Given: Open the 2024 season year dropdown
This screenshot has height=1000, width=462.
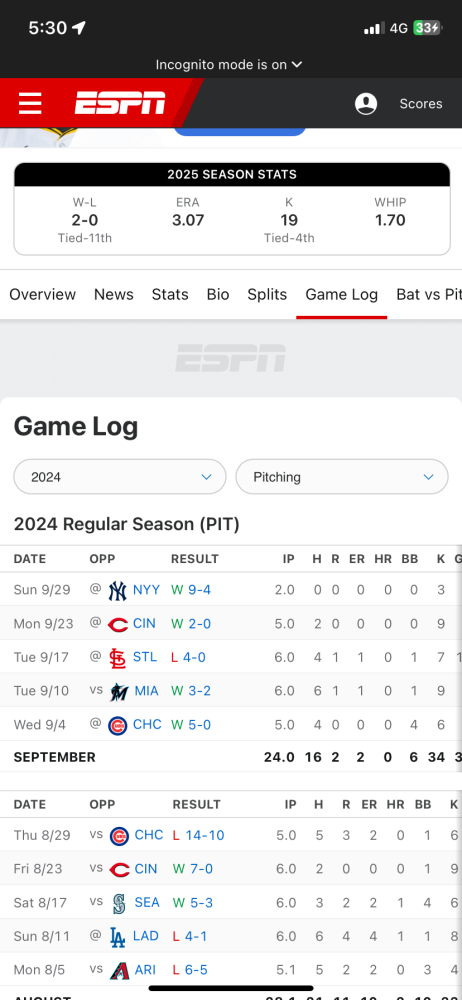Looking at the screenshot, I should (x=120, y=476).
